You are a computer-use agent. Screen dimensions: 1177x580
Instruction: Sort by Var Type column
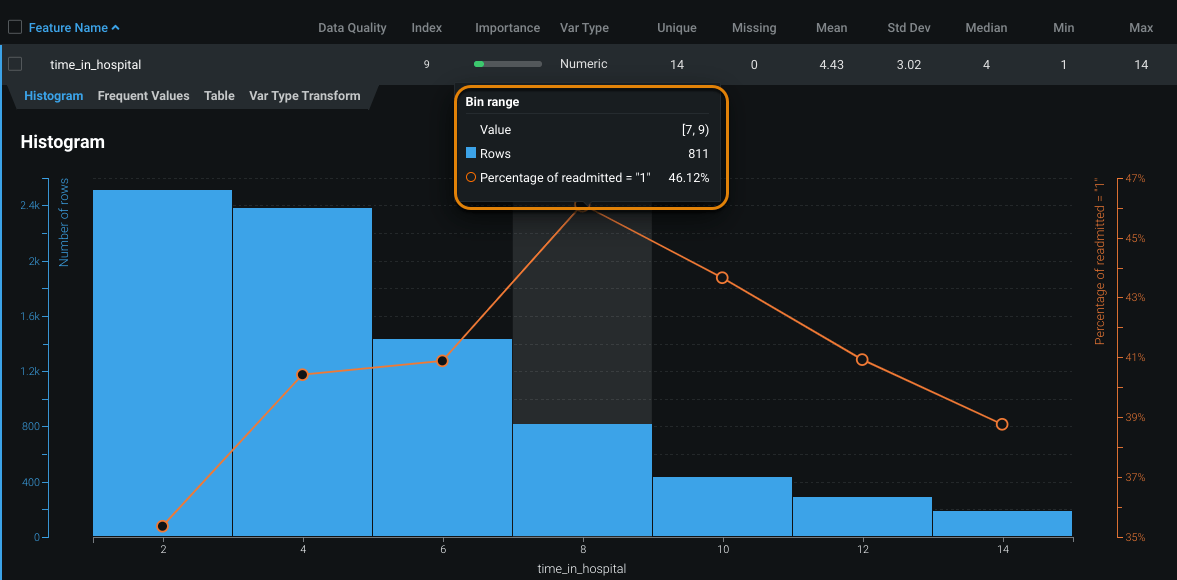click(x=584, y=28)
